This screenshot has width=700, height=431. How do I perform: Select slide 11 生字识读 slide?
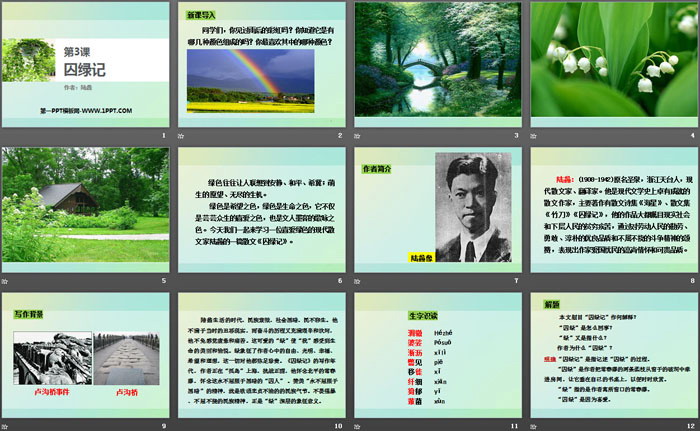click(438, 355)
